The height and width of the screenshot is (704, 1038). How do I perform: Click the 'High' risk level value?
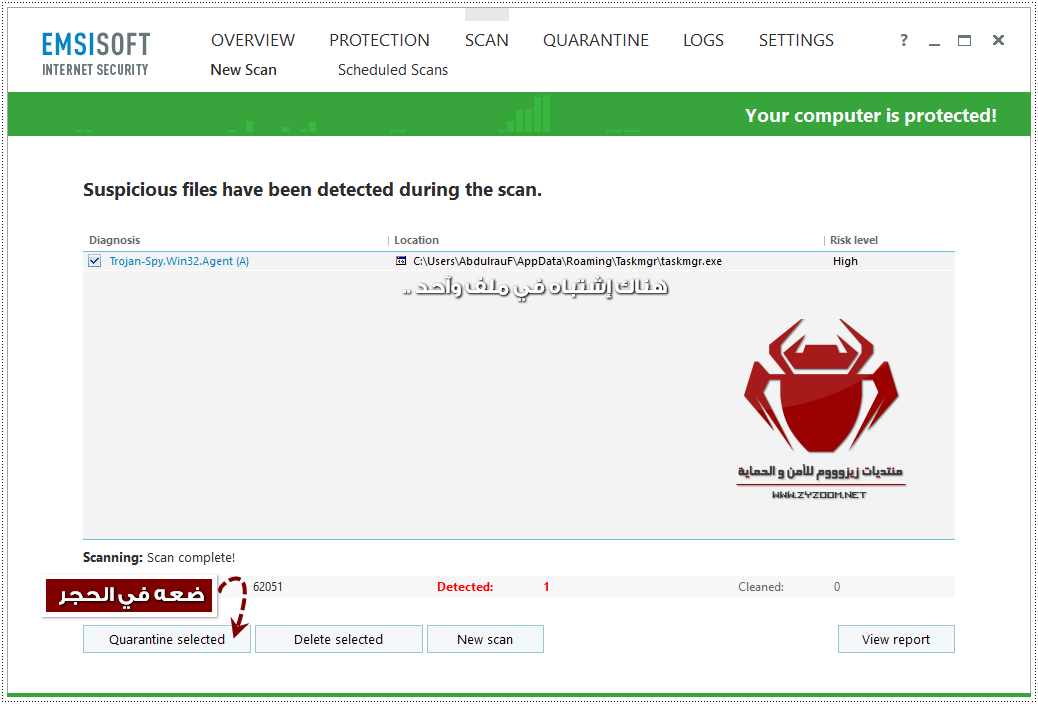pyautogui.click(x=845, y=261)
